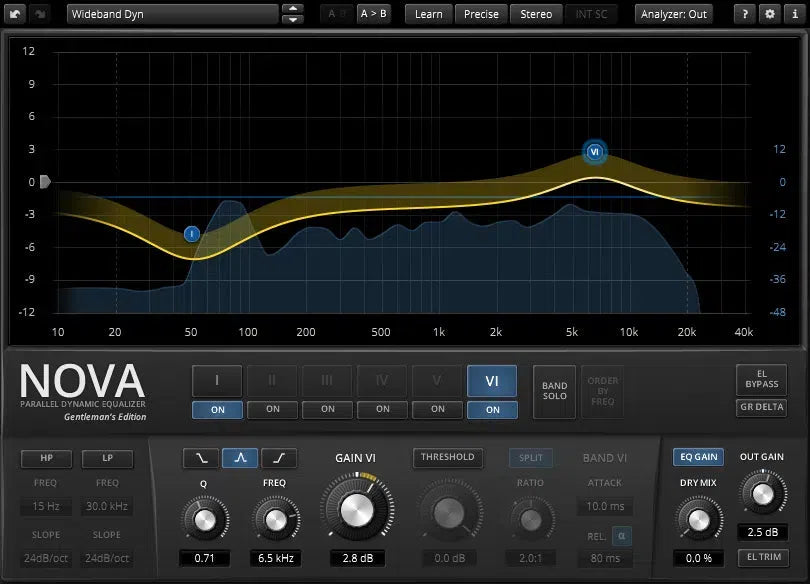Step to the next preset with the down arrow

[x=292, y=19]
